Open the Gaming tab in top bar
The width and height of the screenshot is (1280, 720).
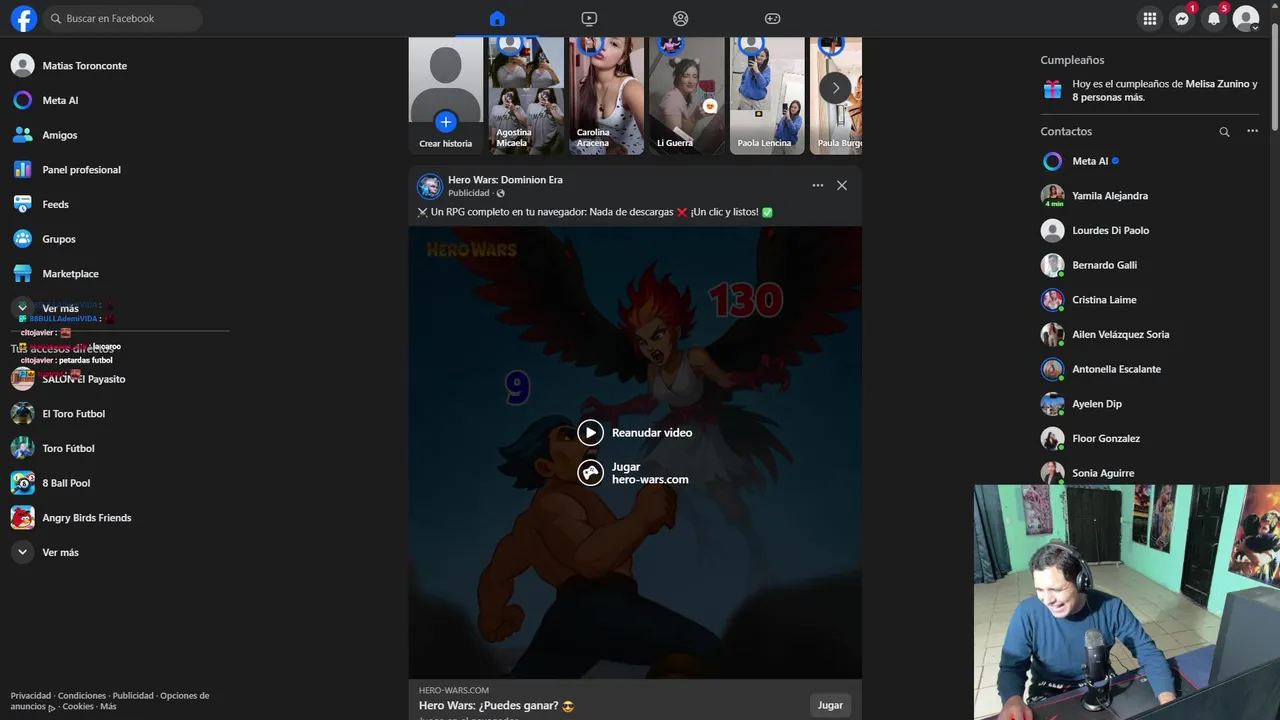773,18
